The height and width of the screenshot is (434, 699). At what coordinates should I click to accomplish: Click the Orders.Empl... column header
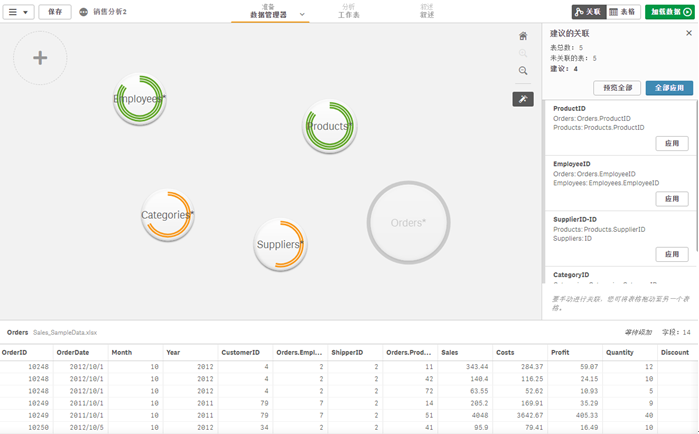click(300, 352)
